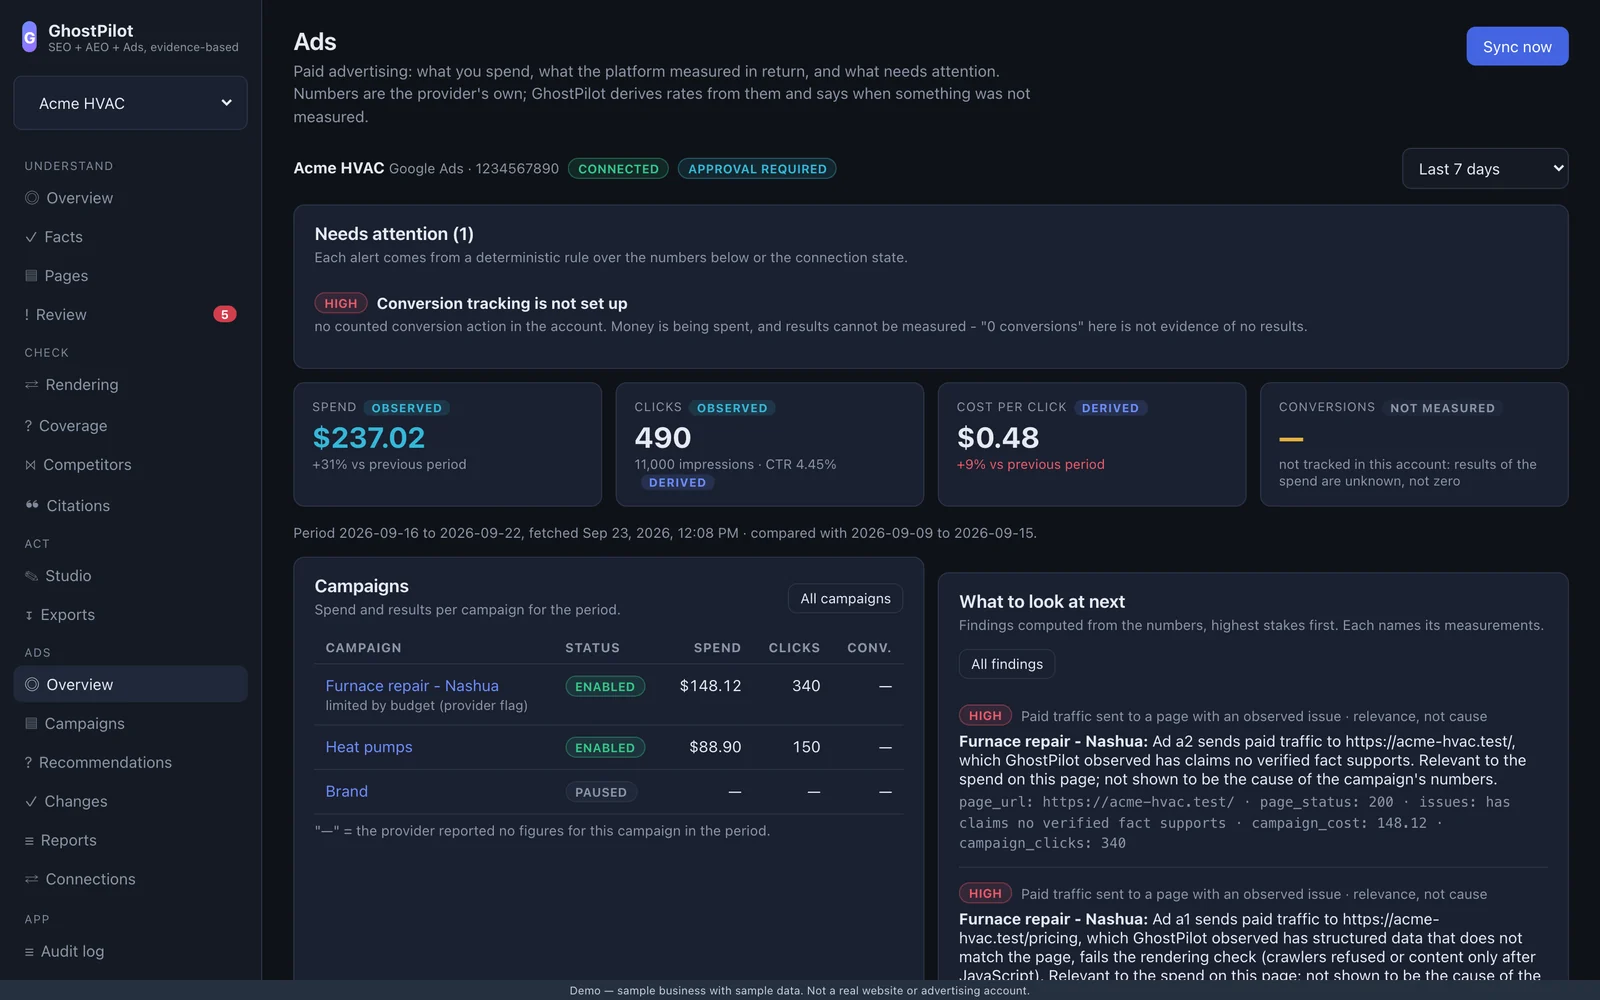Open the Heat pumps campaign link
1600x1000 pixels.
pos(369,747)
